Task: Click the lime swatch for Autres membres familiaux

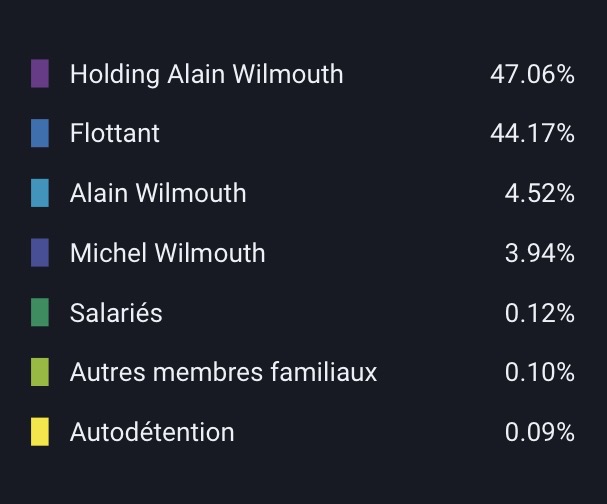Action: click(x=40, y=373)
